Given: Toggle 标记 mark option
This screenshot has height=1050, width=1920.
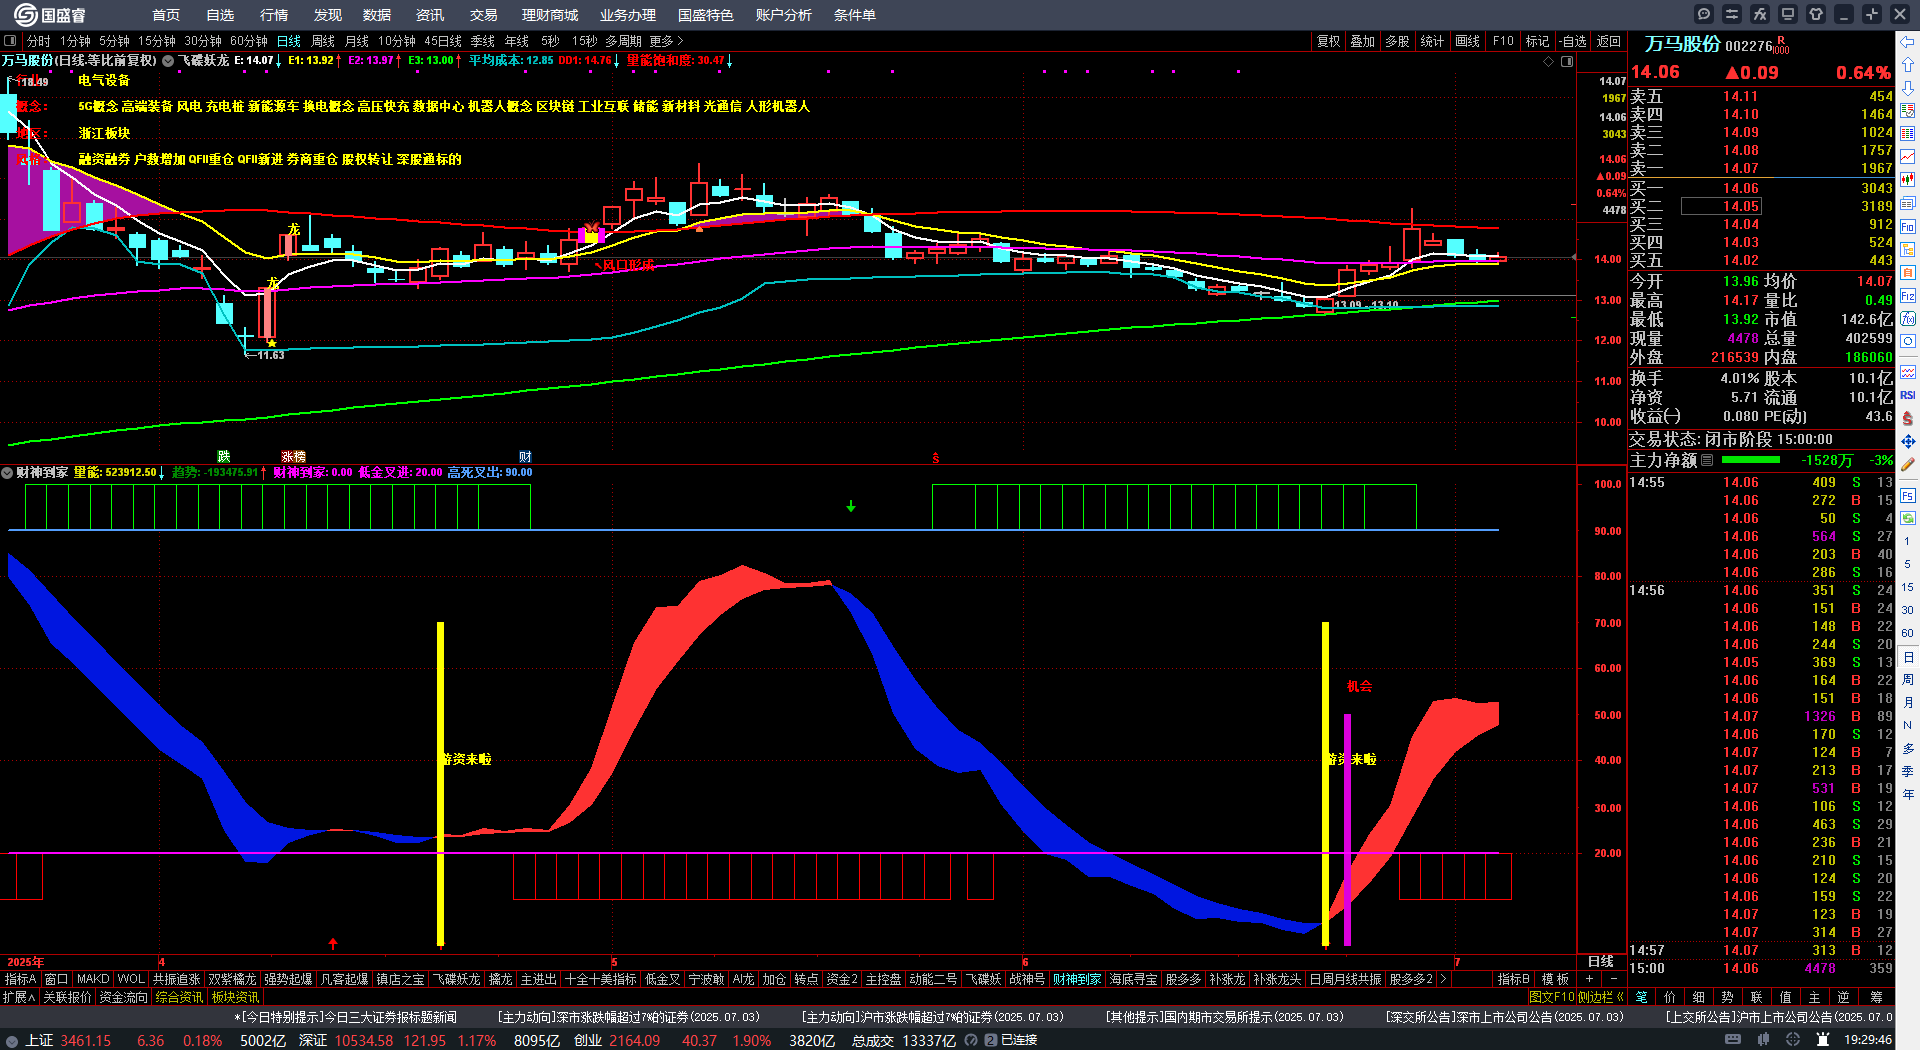Looking at the screenshot, I should [1537, 41].
